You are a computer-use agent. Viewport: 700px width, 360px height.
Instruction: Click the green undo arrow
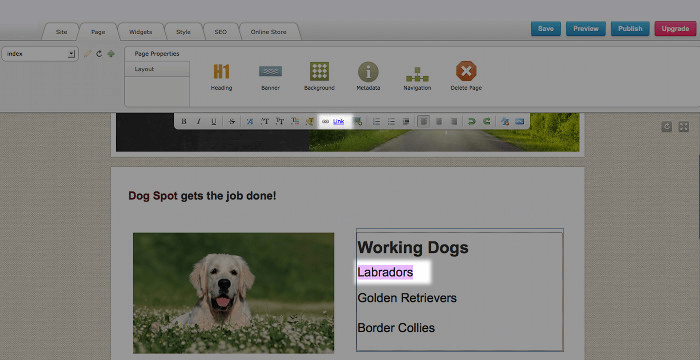[x=472, y=121]
